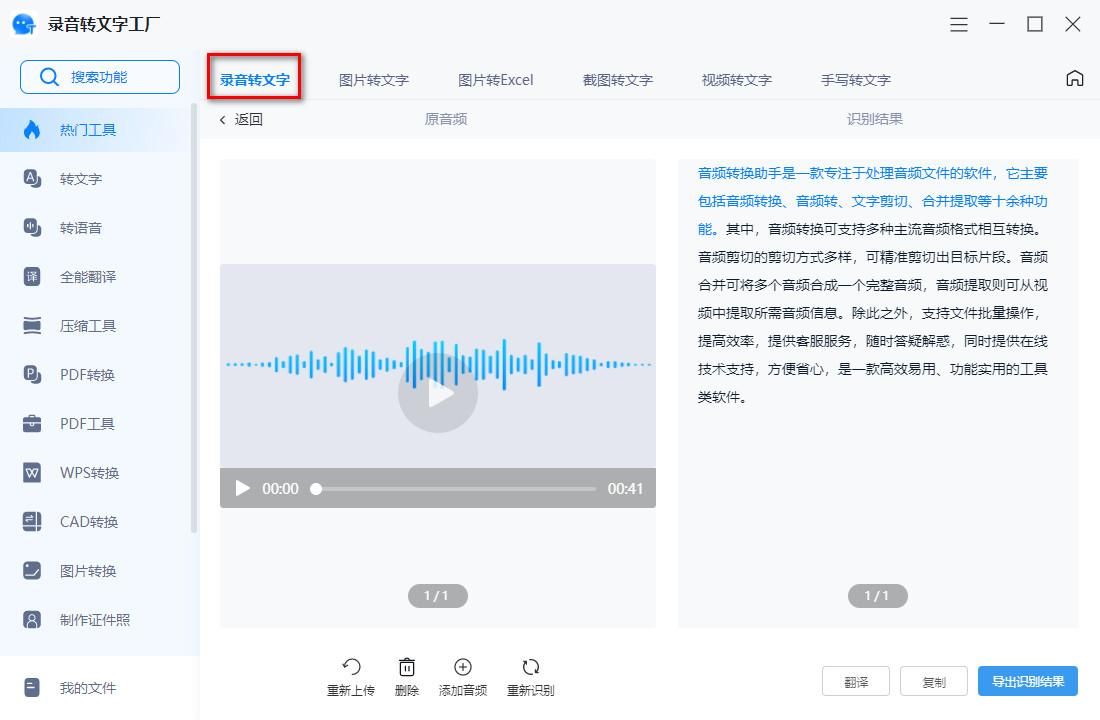Go to home via house icon
The image size is (1100, 720).
pos(1075,78)
